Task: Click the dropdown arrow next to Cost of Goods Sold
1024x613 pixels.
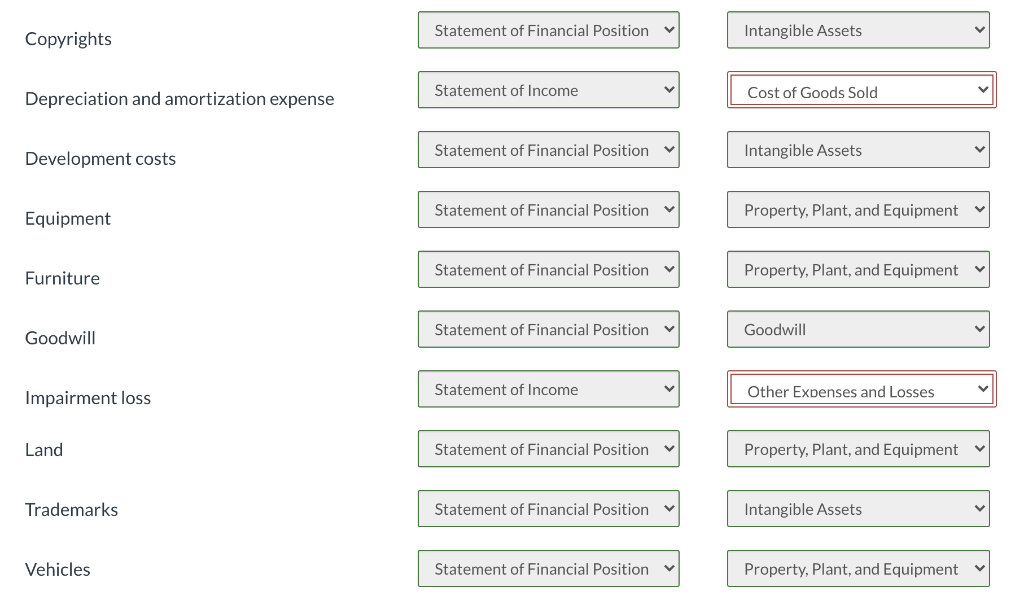Action: click(978, 91)
